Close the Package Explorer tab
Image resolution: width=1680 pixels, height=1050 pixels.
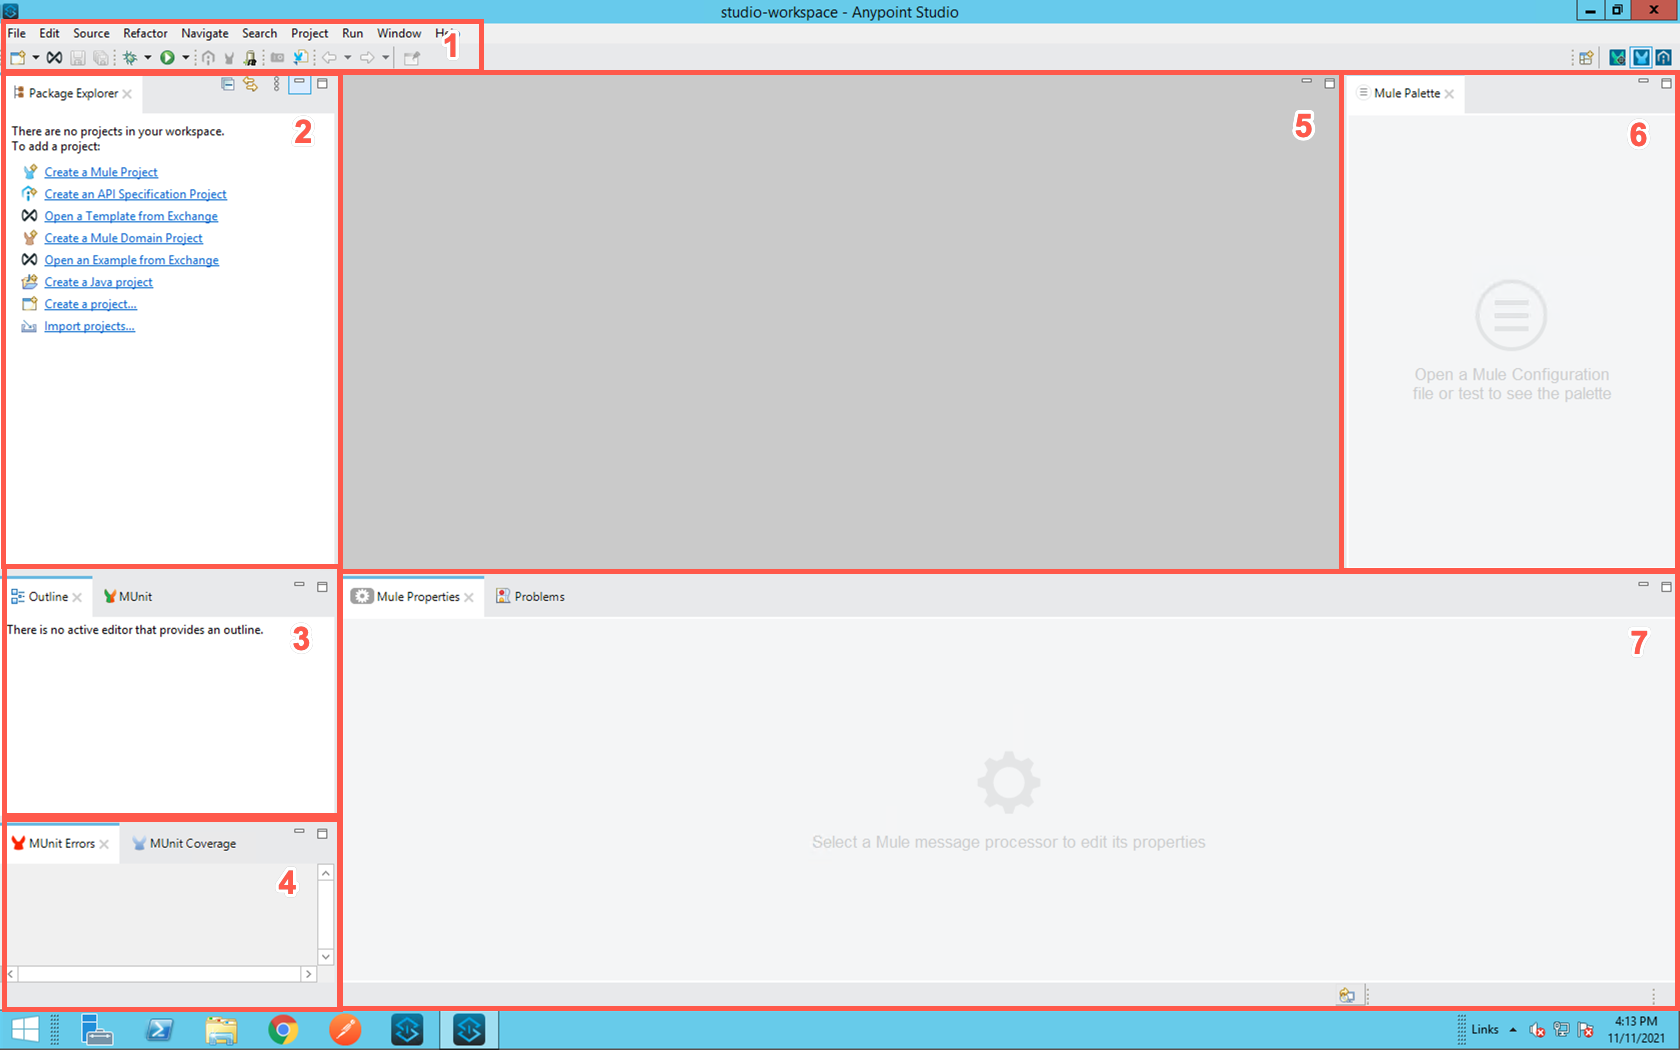tap(127, 94)
